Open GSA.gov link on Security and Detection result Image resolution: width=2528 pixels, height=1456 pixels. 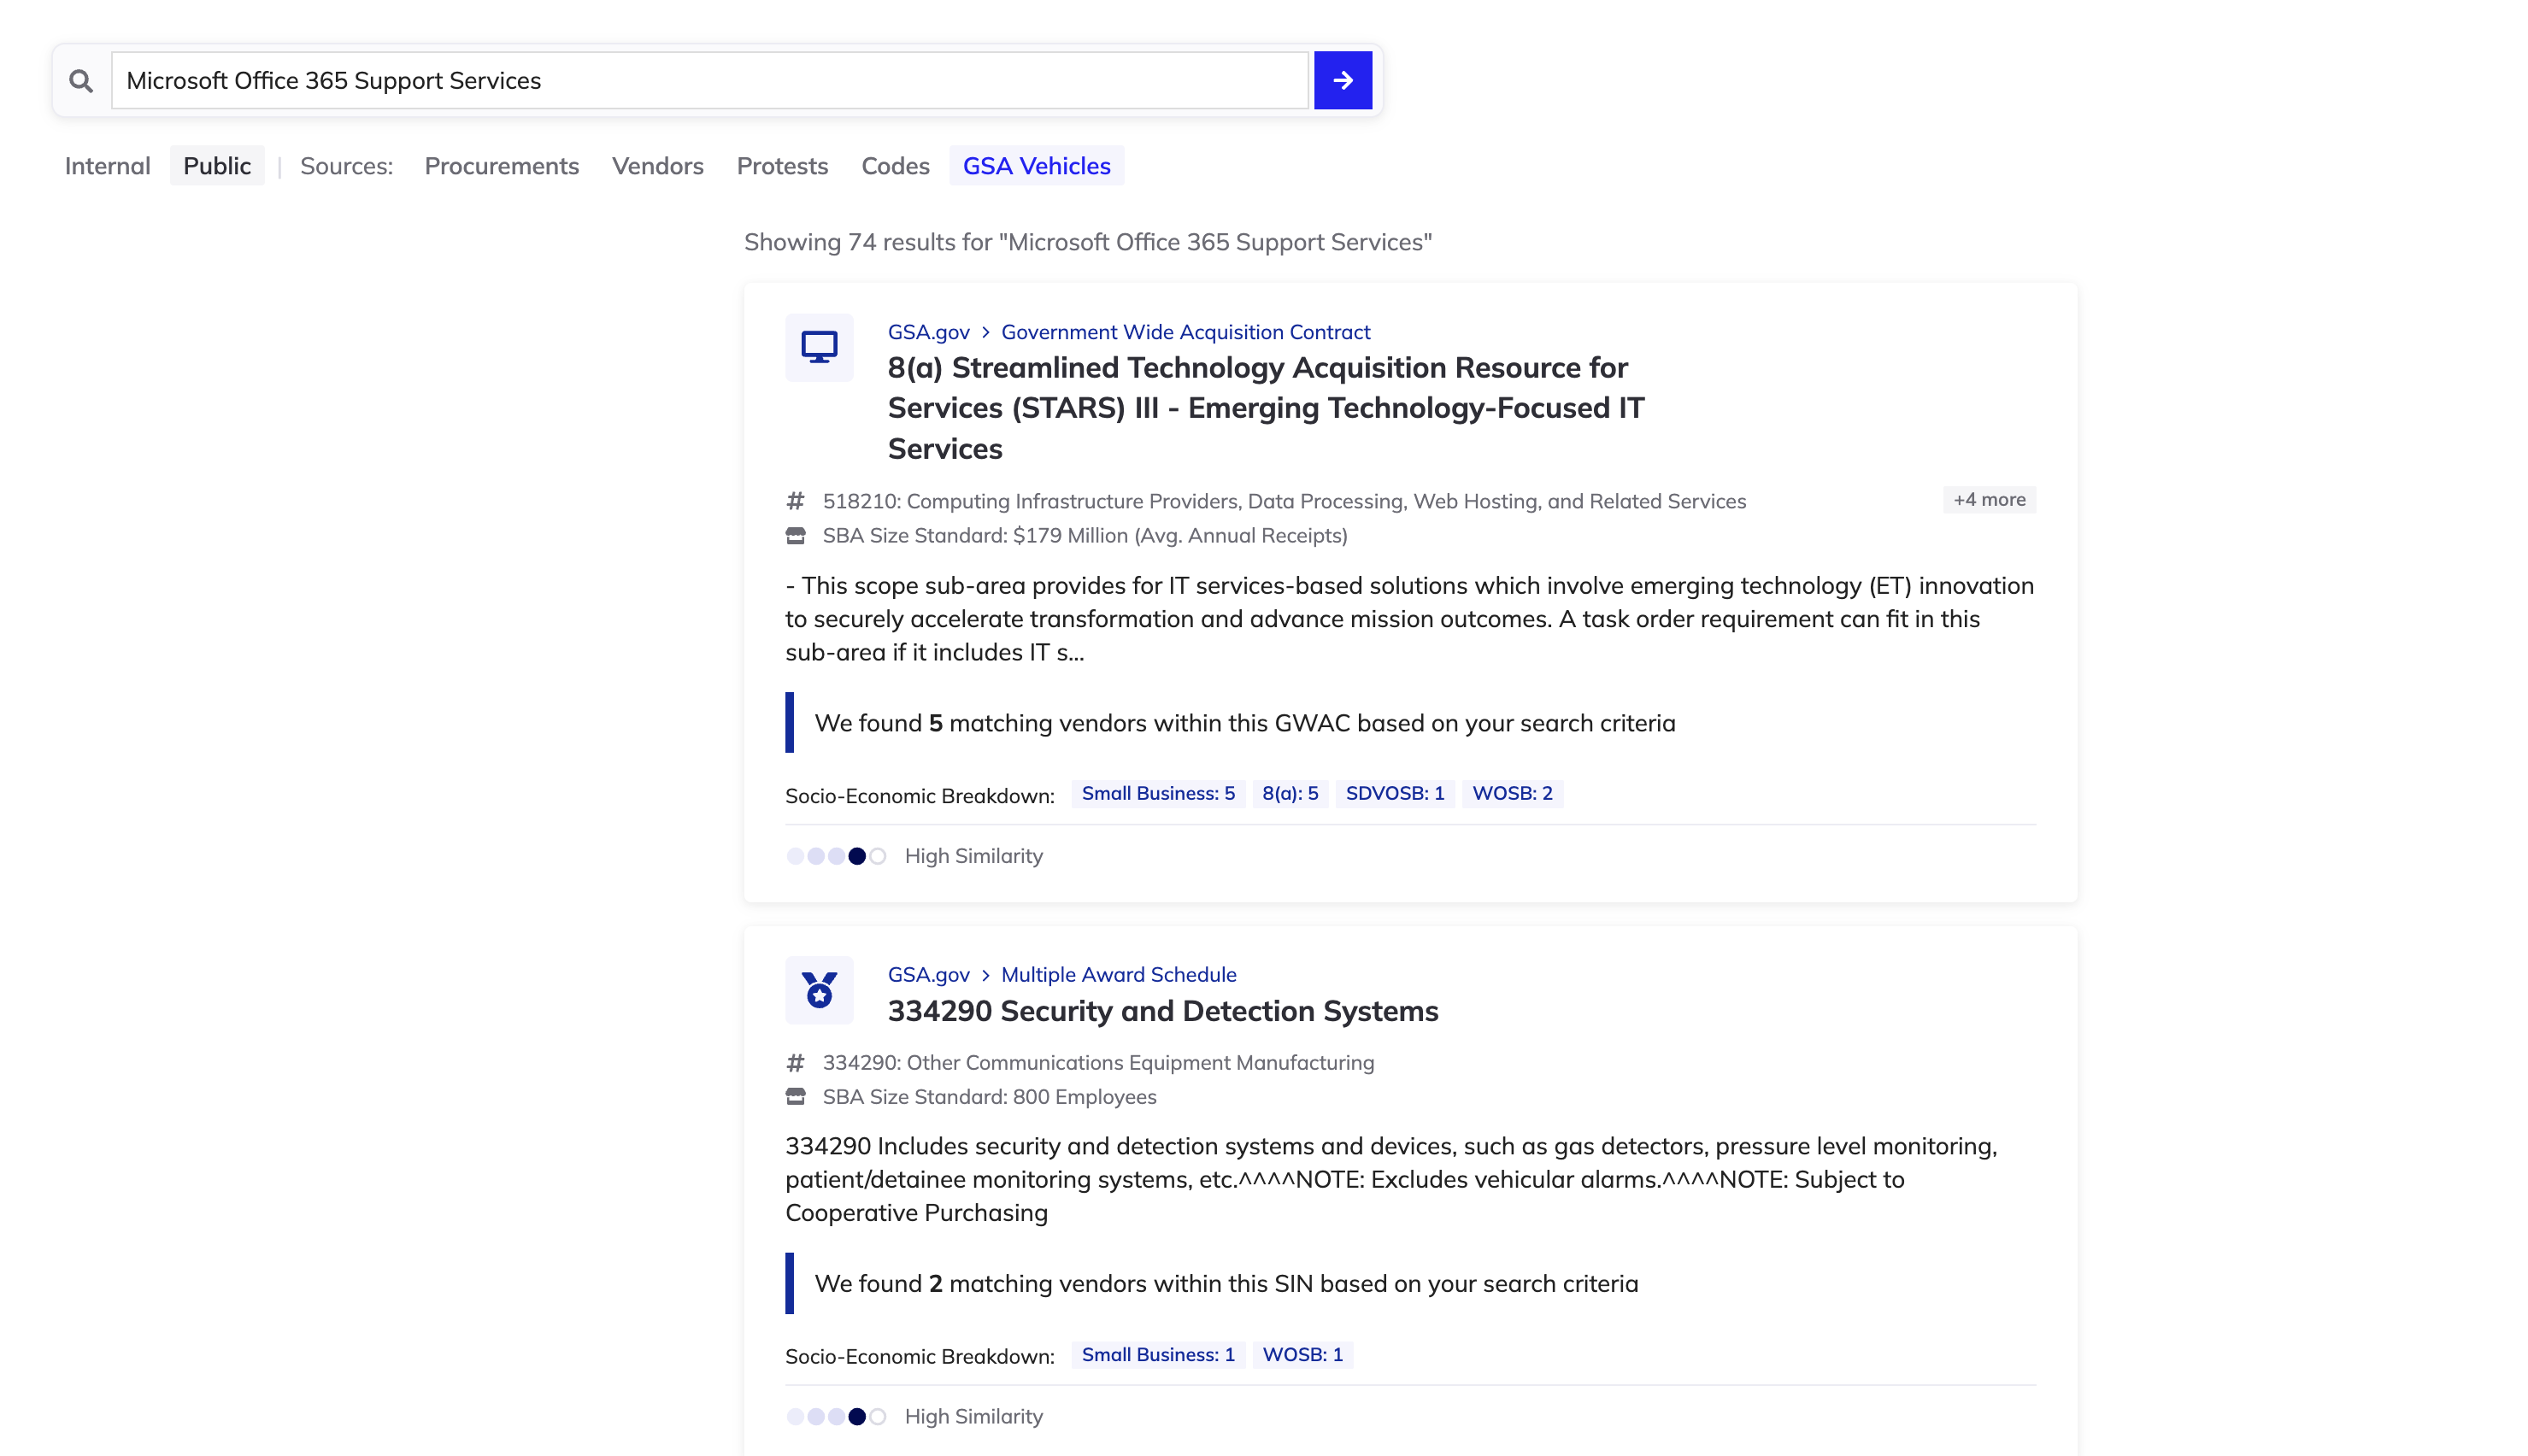point(928,975)
